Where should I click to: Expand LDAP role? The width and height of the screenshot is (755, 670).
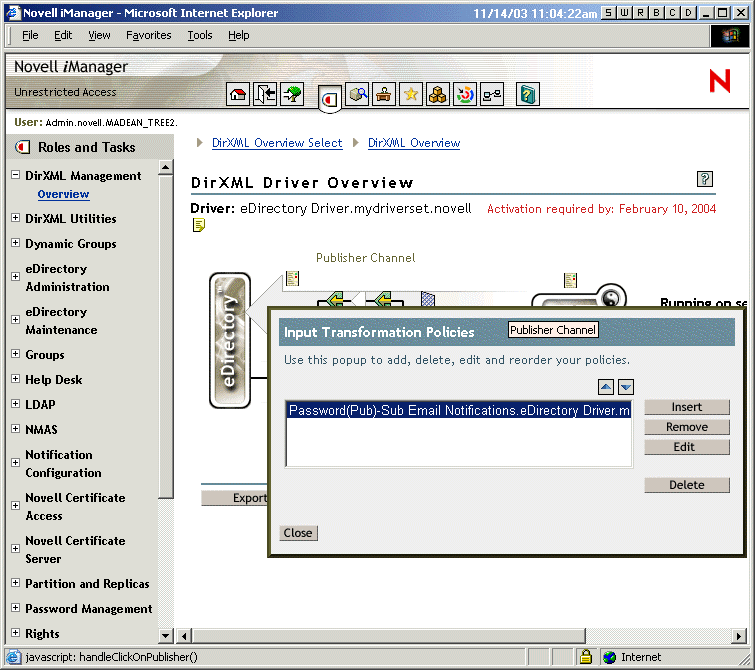[15, 404]
